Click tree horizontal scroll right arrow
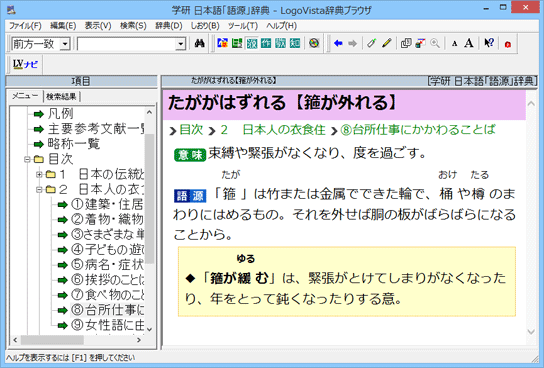Image resolution: width=544 pixels, height=368 pixels. (x=139, y=340)
